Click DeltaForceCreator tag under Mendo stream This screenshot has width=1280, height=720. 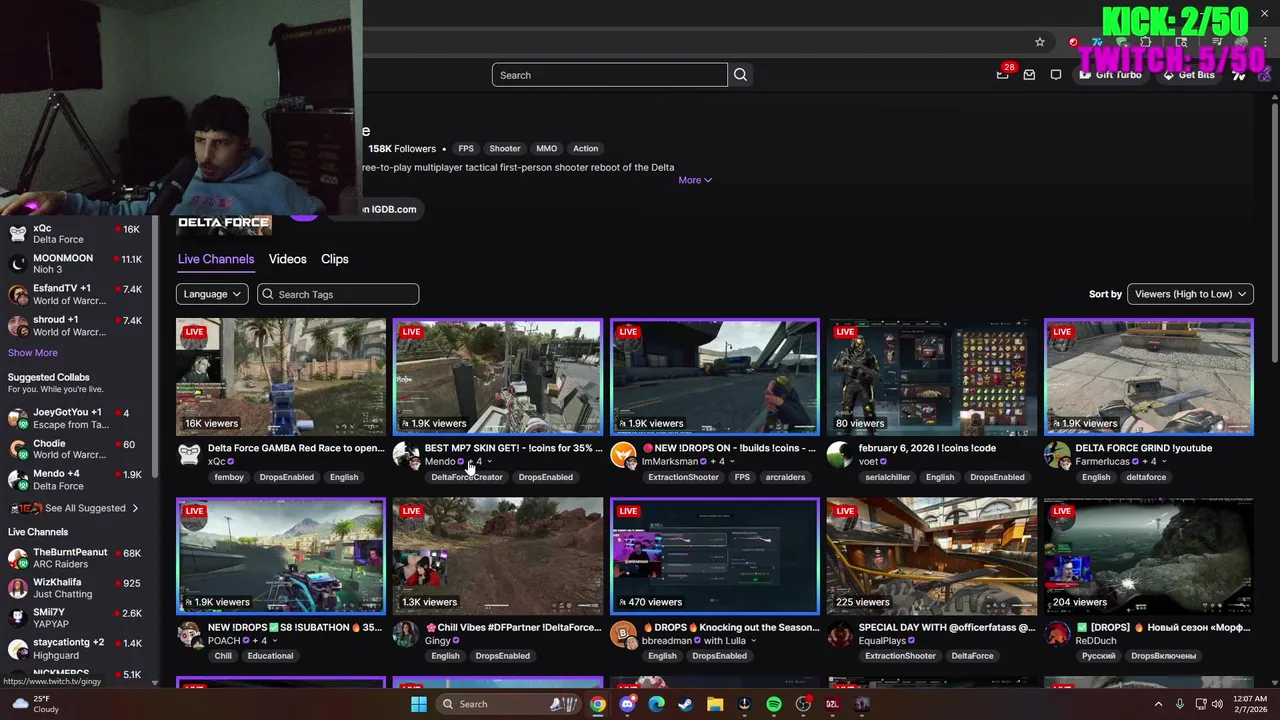[x=467, y=477]
